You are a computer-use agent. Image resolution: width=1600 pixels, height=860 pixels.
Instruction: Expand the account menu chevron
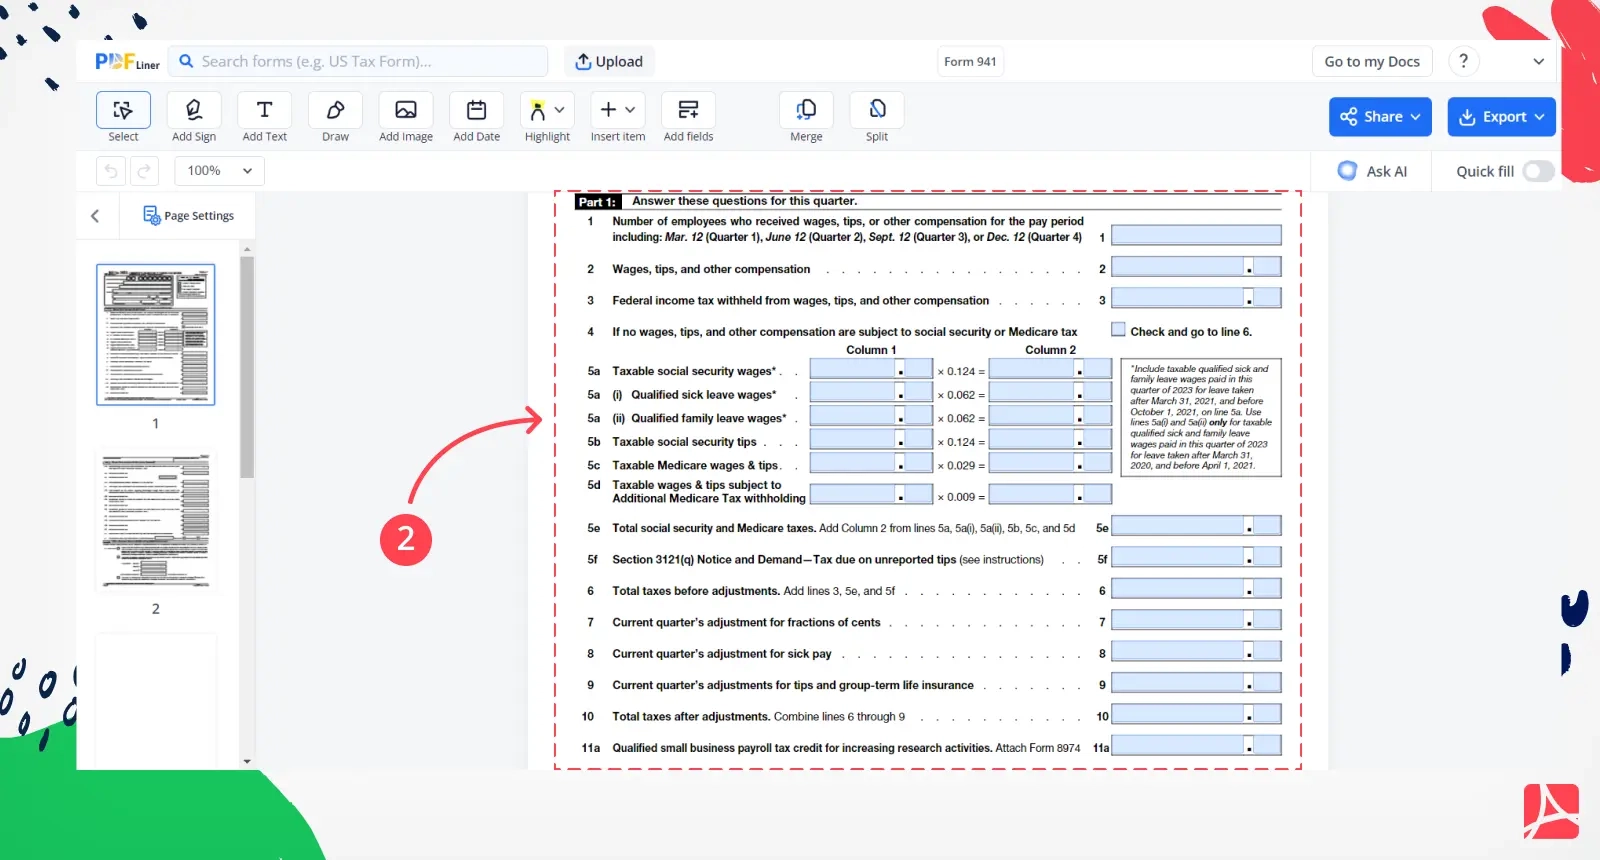pos(1538,61)
